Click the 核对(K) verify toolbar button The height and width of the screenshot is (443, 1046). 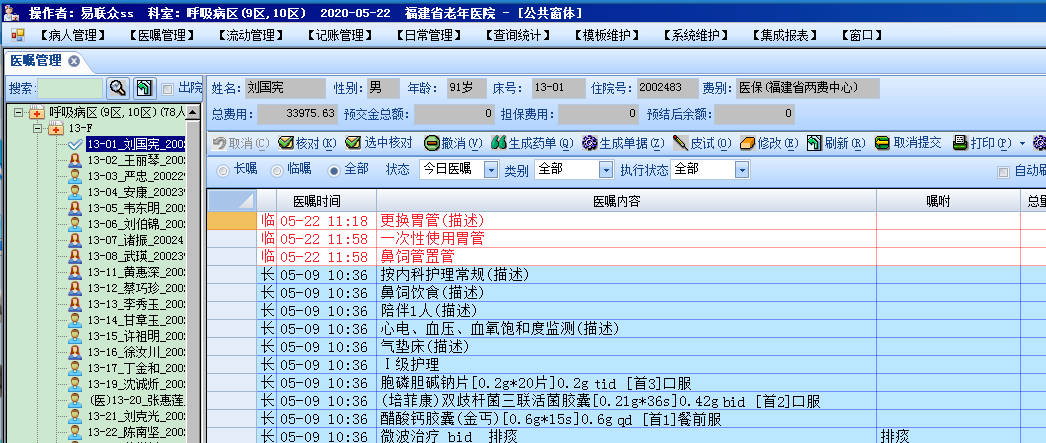click(x=308, y=143)
